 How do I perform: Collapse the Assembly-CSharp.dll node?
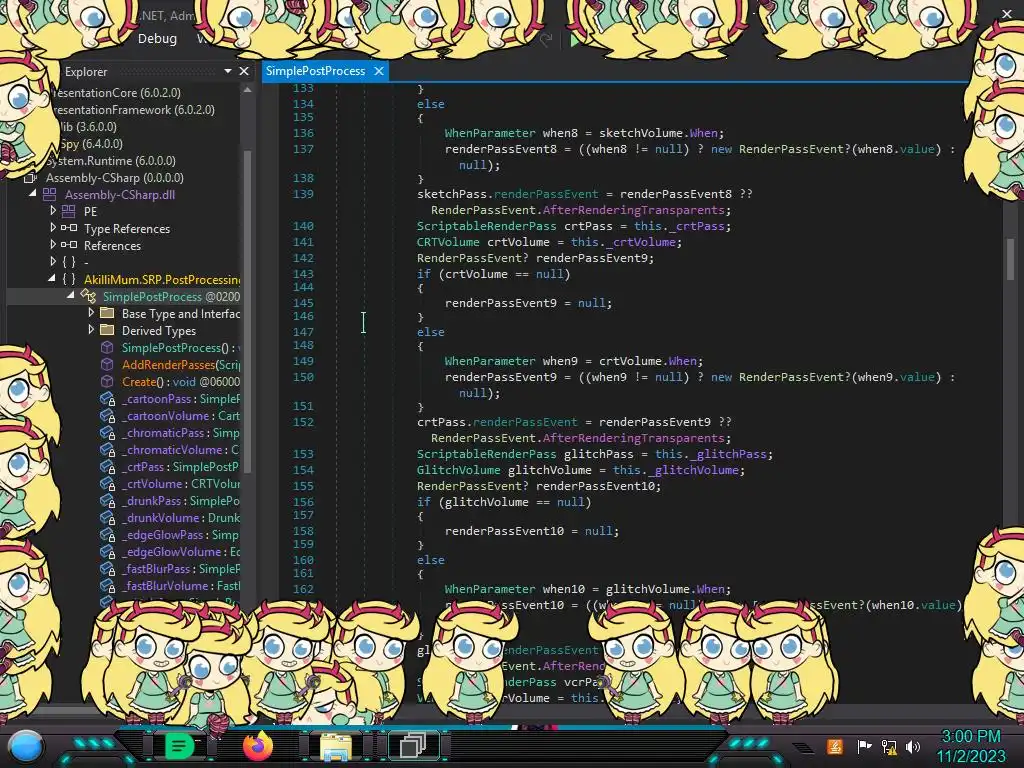click(33, 194)
